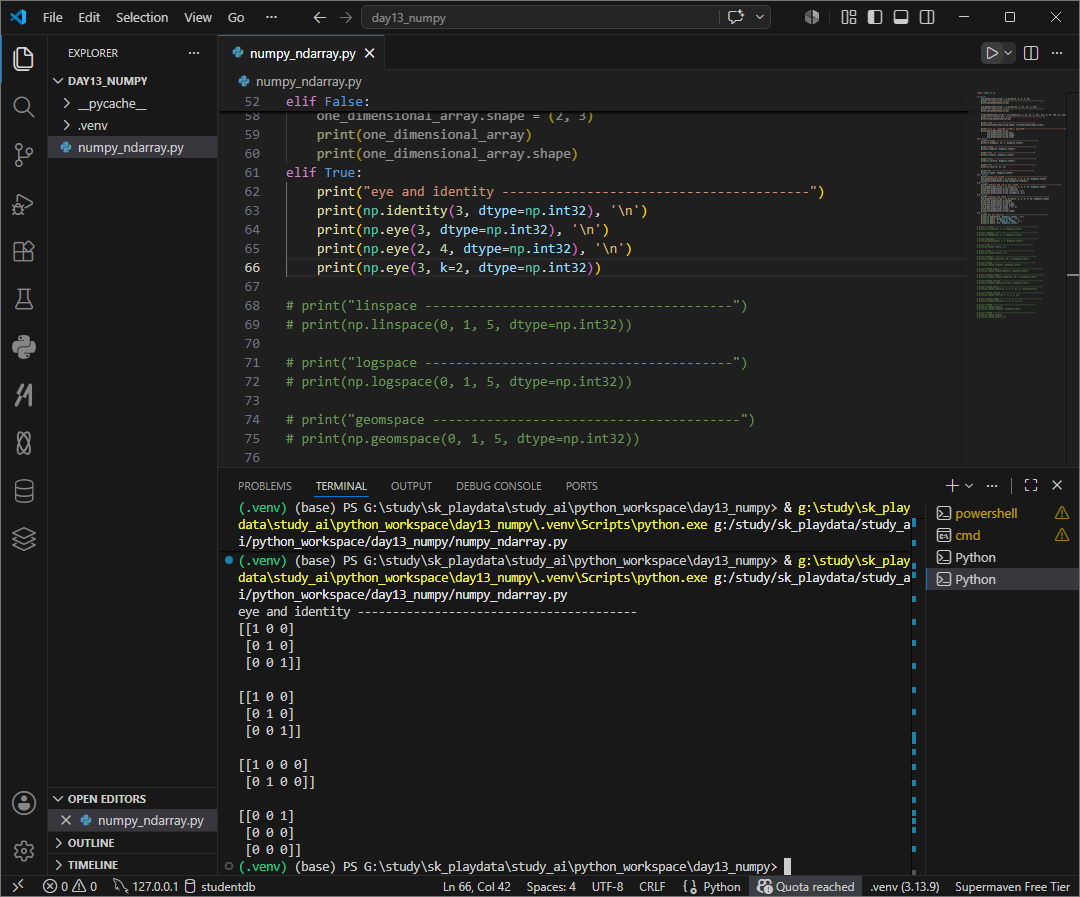Viewport: 1080px width, 897px height.
Task: Collapse the DAY13_NUMPY folder section
Action: (x=132, y=81)
